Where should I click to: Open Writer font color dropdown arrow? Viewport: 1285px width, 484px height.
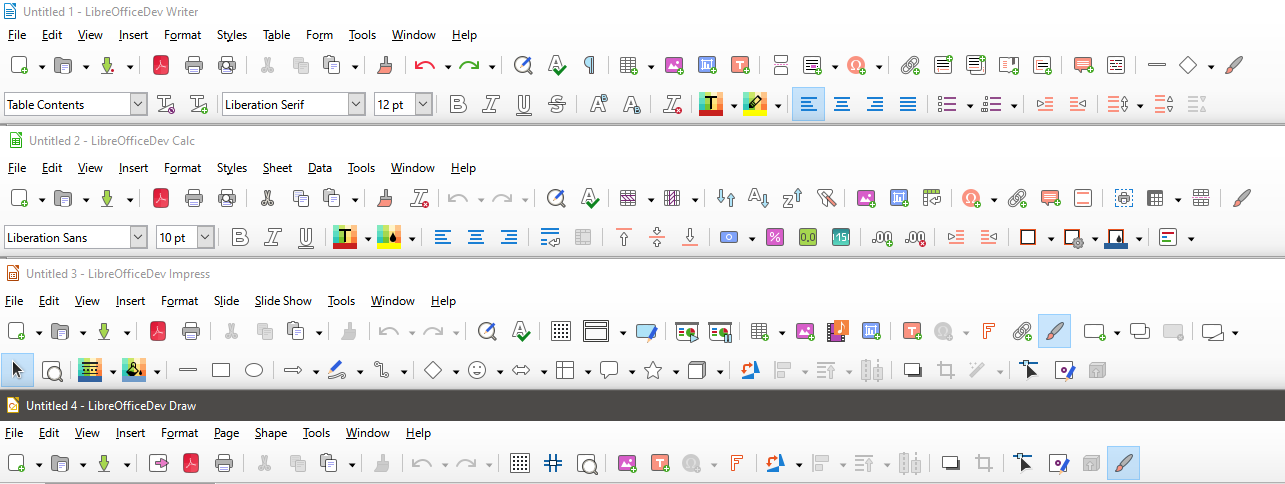(734, 104)
